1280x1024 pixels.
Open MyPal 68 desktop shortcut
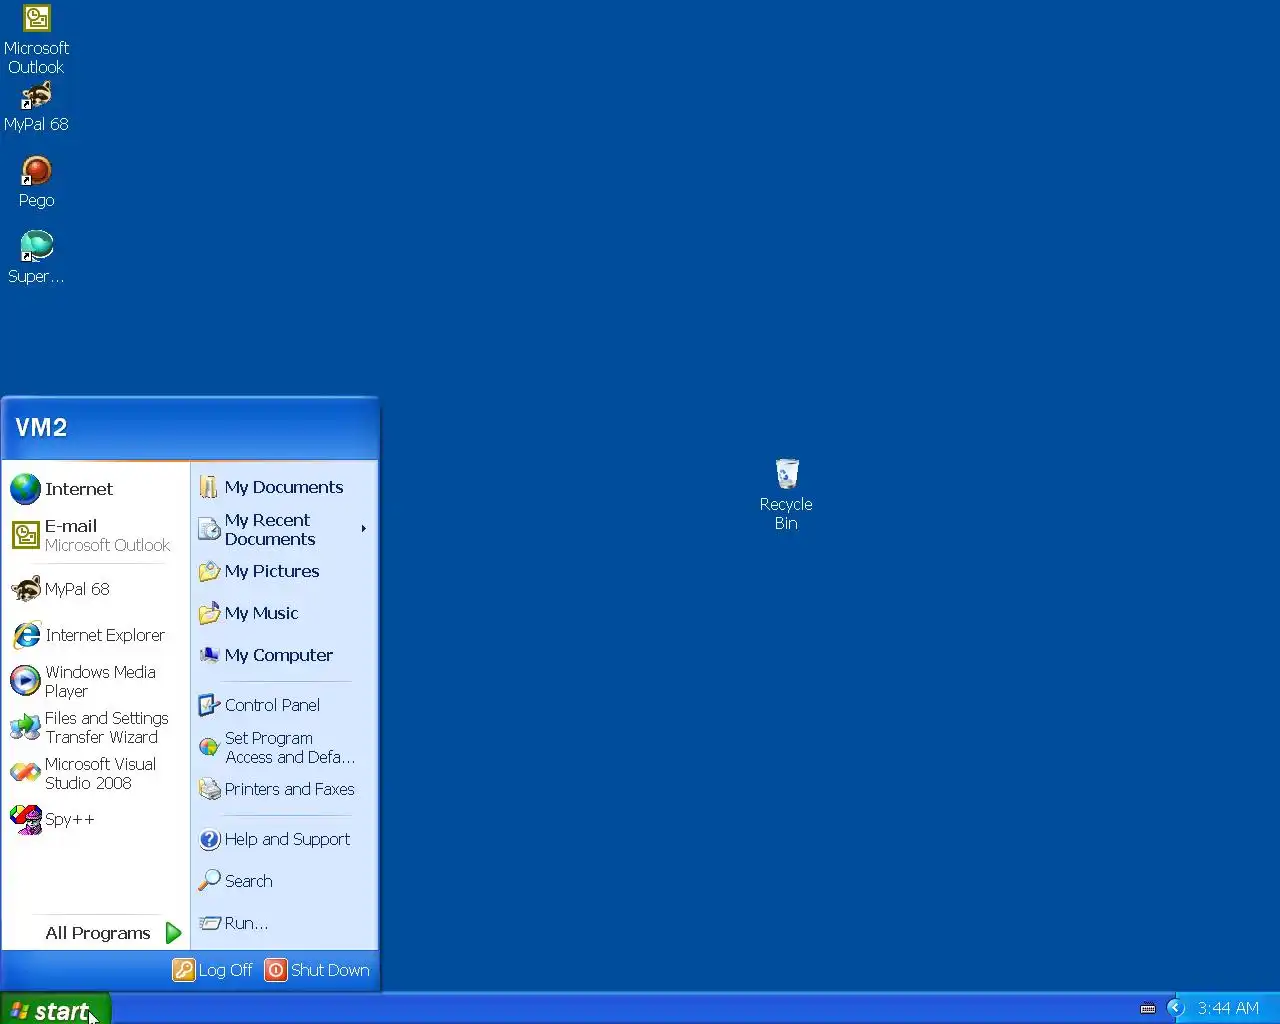pos(36,107)
